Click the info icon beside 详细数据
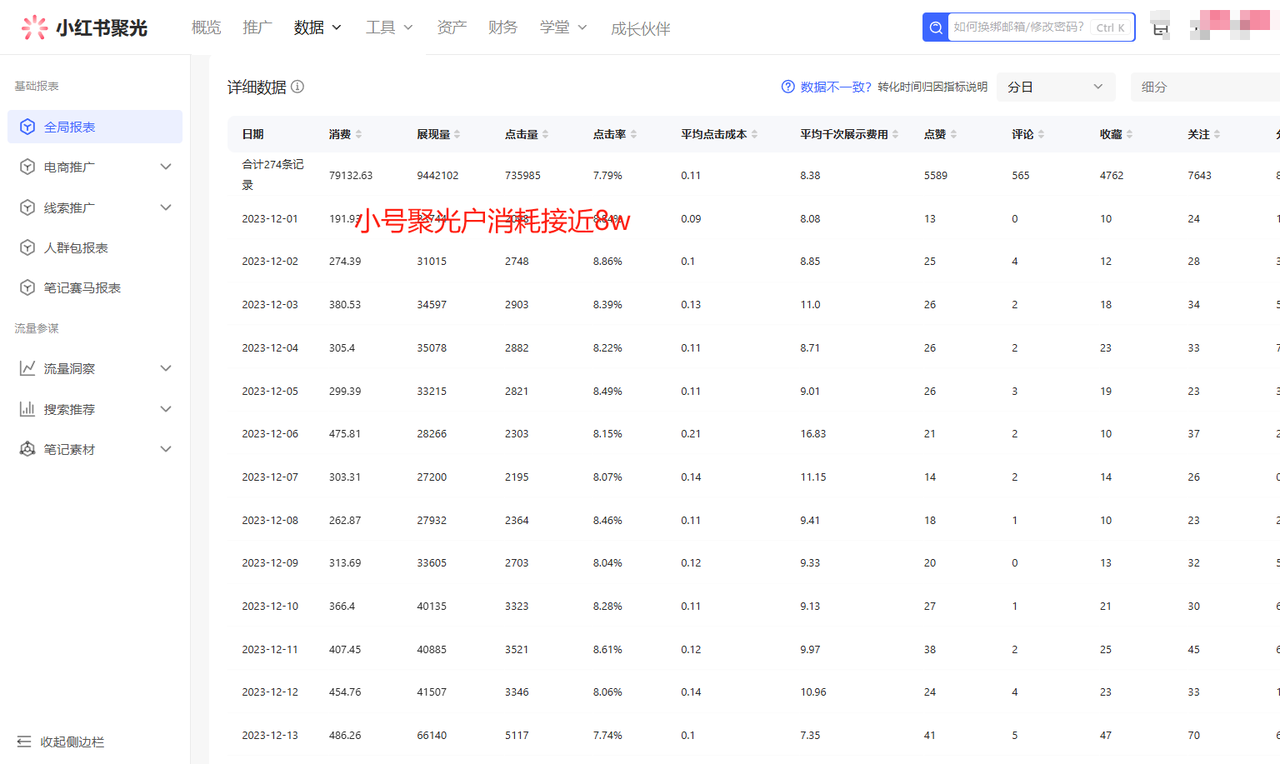This screenshot has width=1280, height=764. coord(297,87)
